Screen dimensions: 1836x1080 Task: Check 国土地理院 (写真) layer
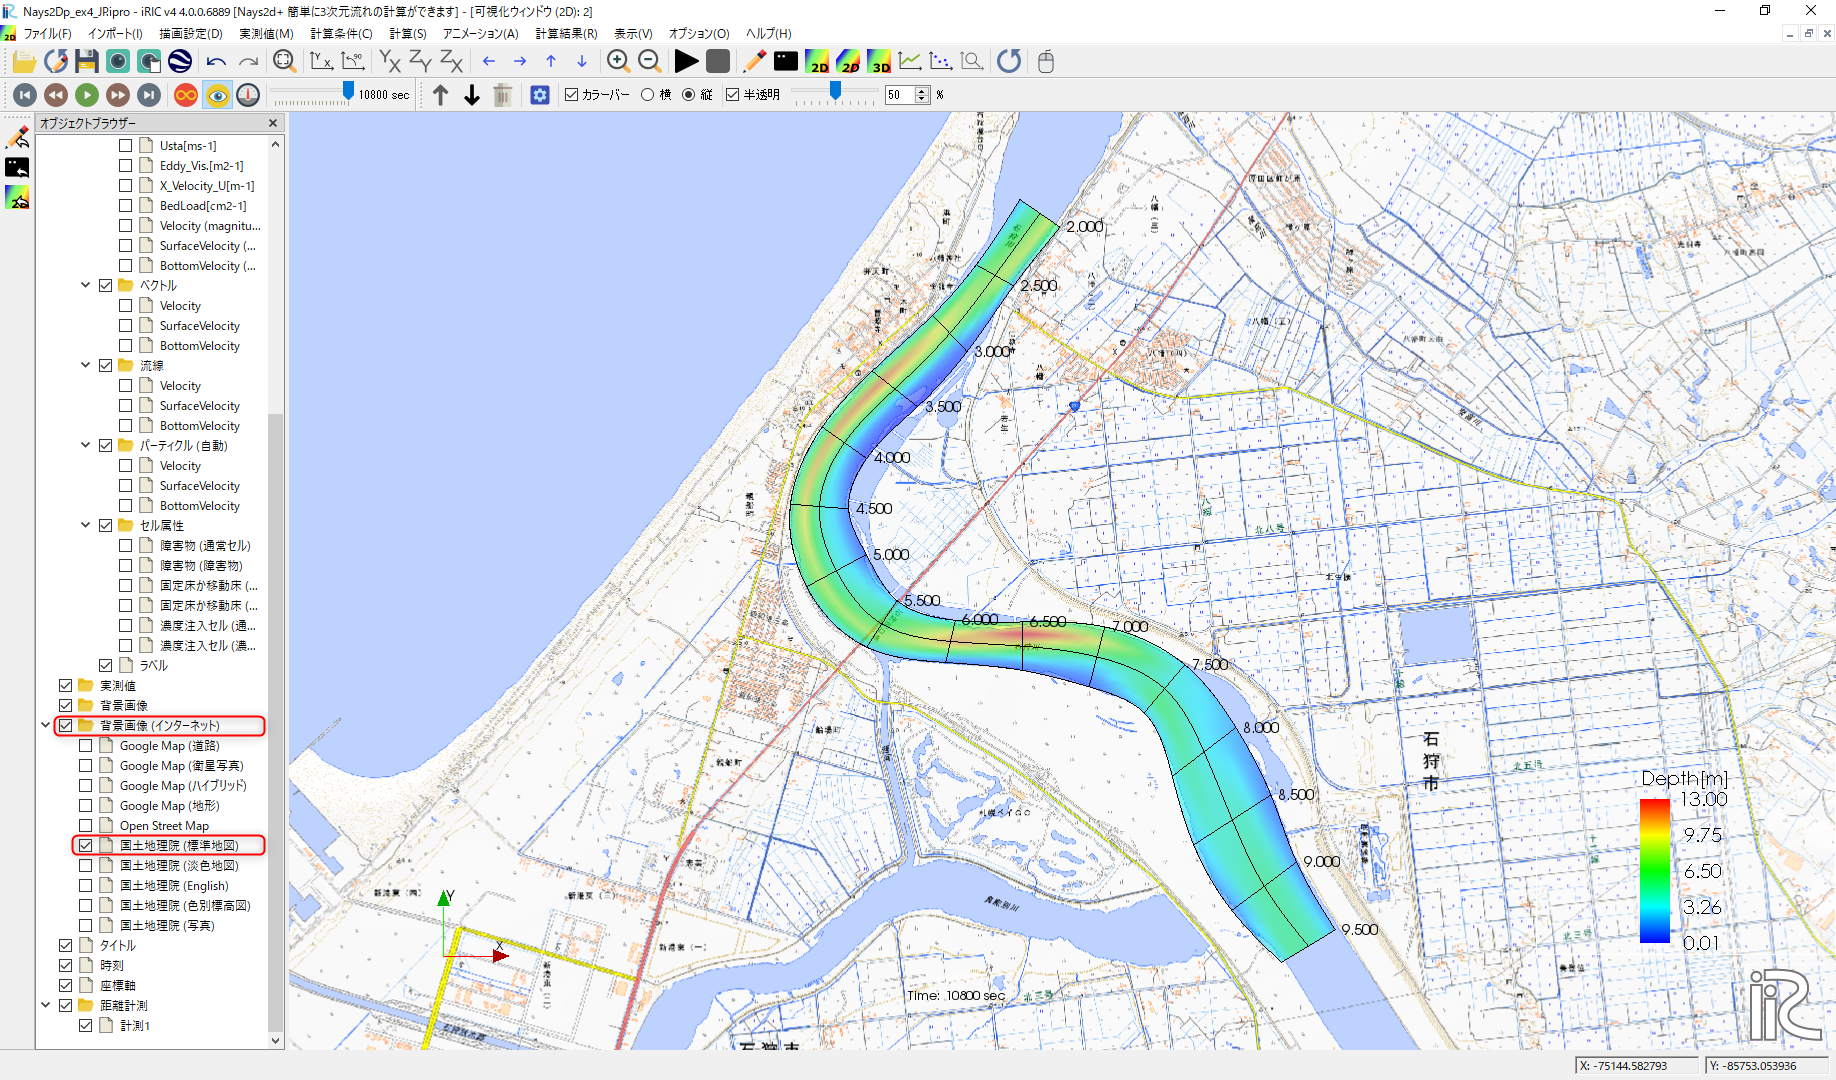pyautogui.click(x=86, y=926)
